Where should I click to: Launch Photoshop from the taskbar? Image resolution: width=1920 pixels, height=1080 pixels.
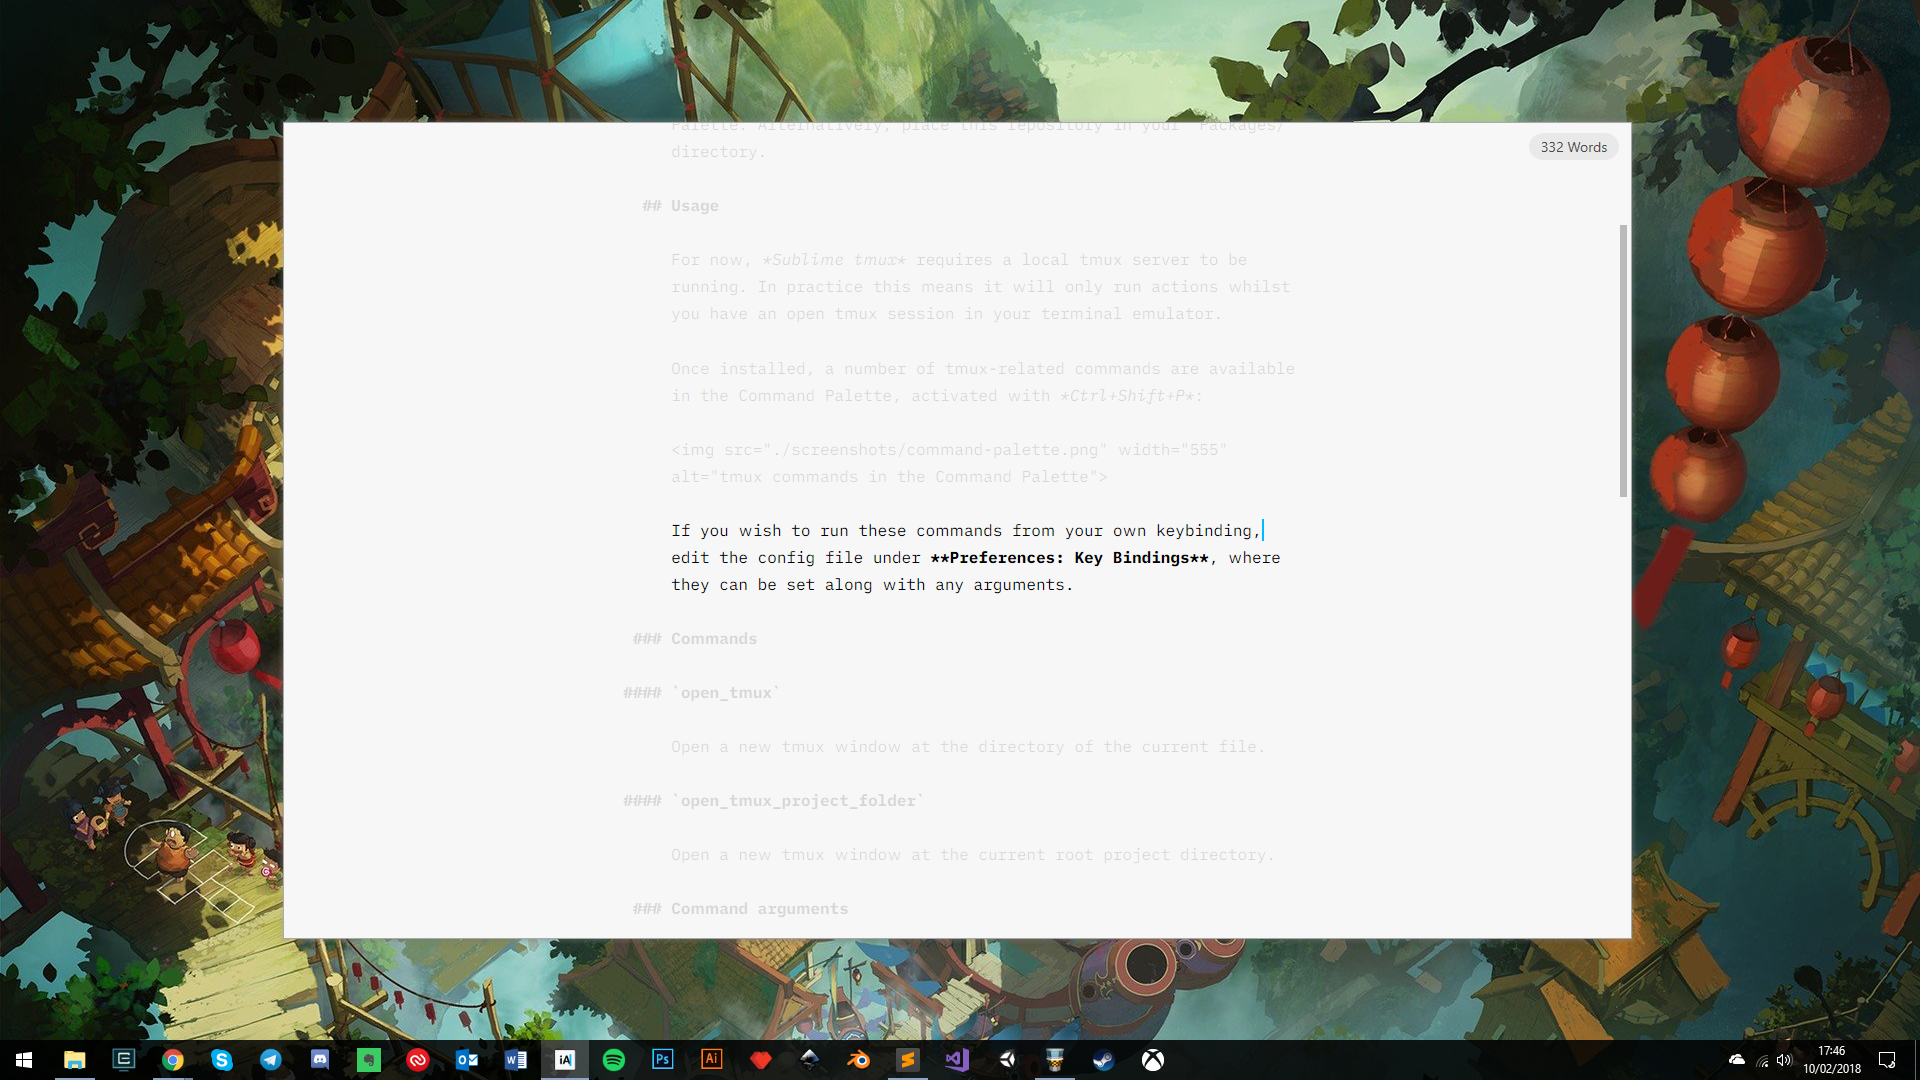click(663, 1060)
